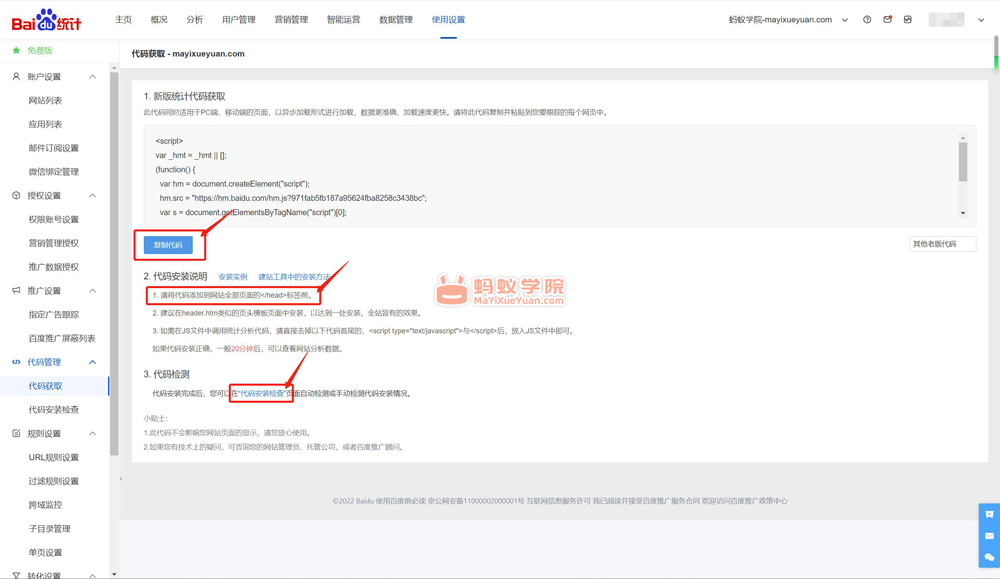Click the 代码管理 code icon
Image resolution: width=1000 pixels, height=579 pixels.
pos(16,362)
